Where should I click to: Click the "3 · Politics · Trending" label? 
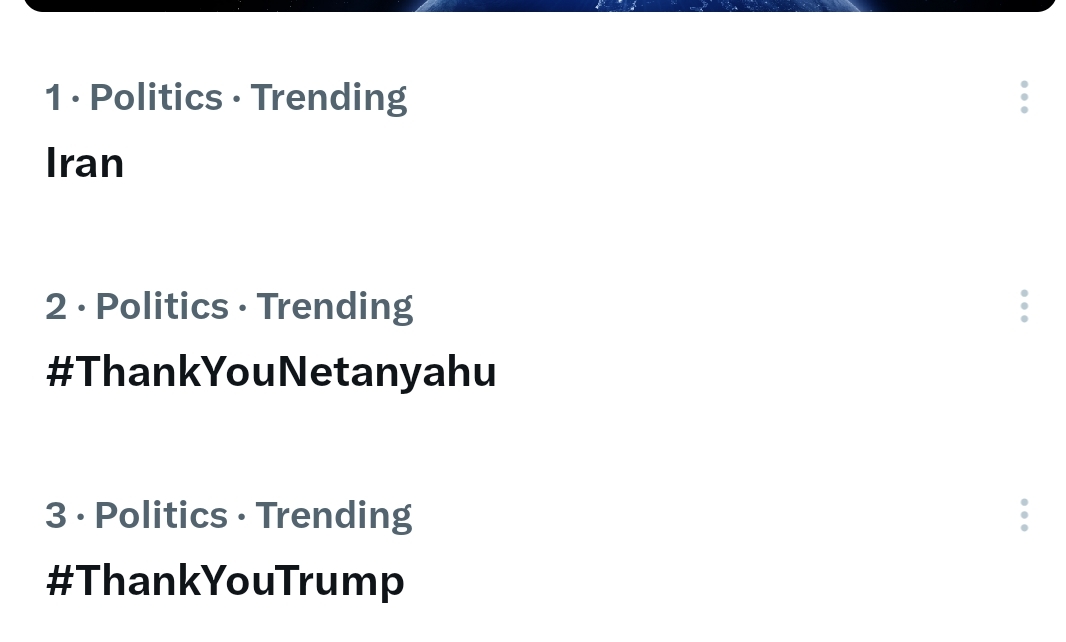pyautogui.click(x=228, y=515)
